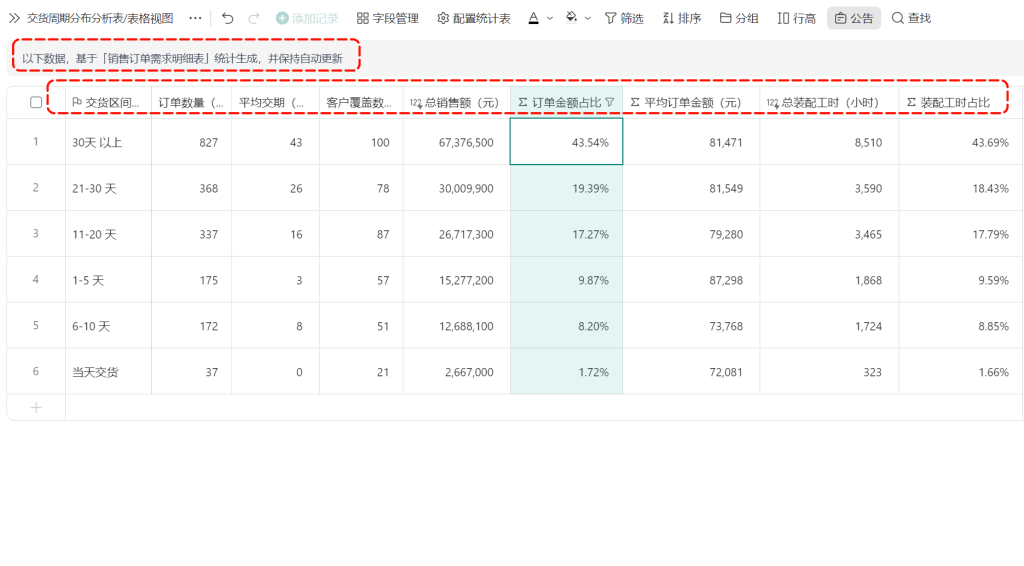Open 字段管理 field management
The width and height of the screenshot is (1024, 566).
point(387,18)
